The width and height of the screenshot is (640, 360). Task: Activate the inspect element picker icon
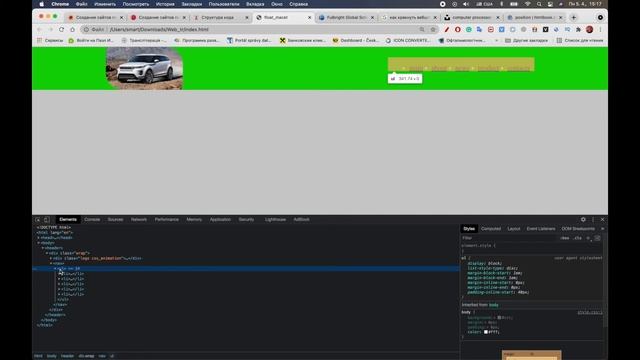coord(38,220)
